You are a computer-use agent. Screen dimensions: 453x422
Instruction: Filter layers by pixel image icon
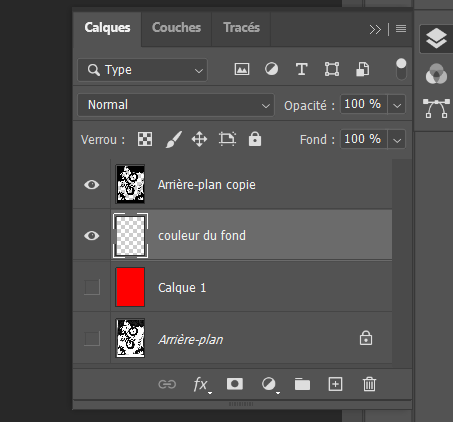click(x=242, y=69)
